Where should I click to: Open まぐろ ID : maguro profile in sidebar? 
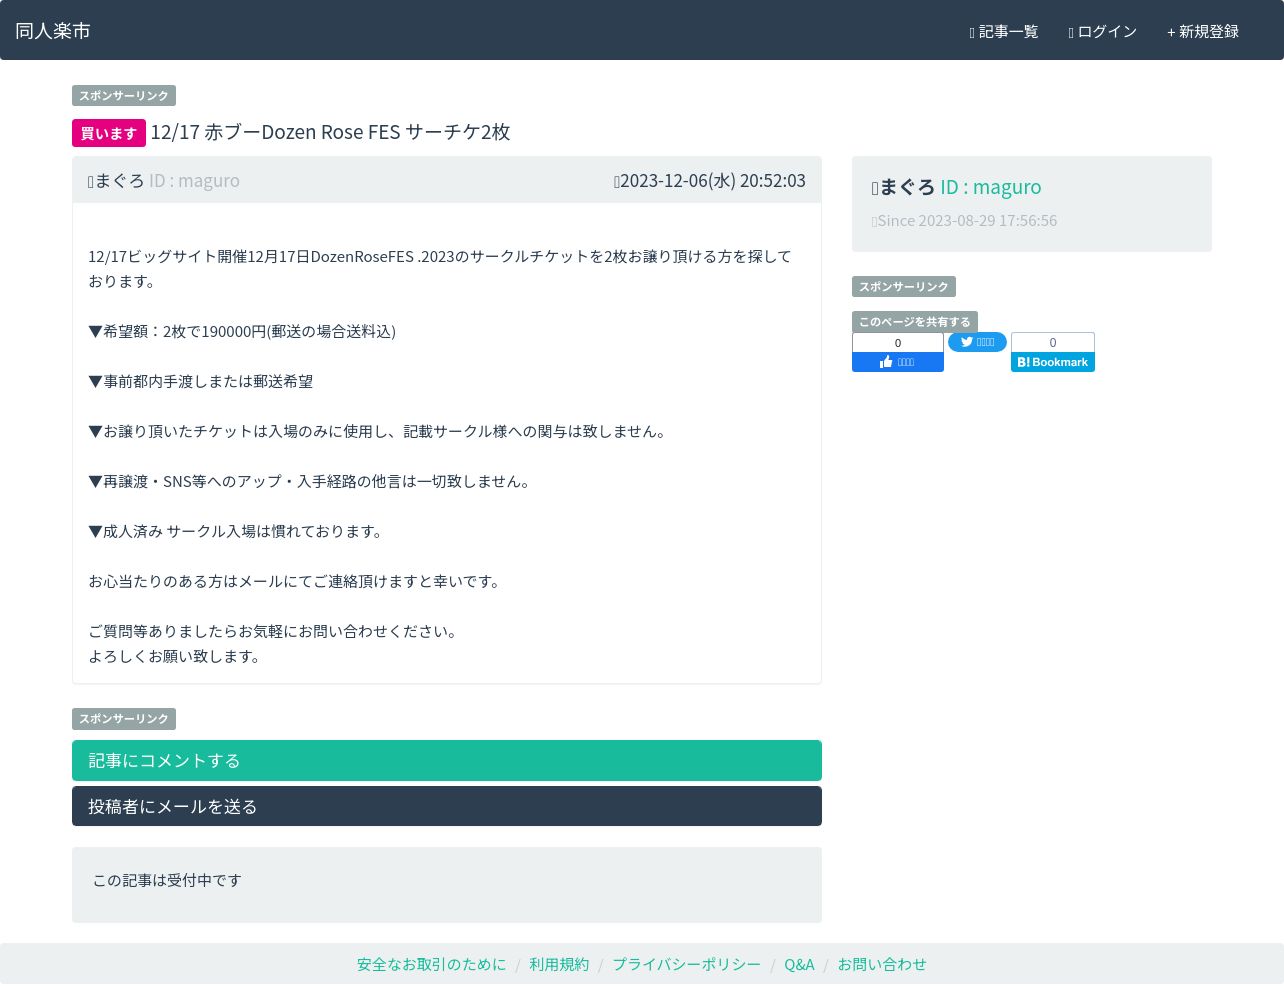(x=956, y=187)
